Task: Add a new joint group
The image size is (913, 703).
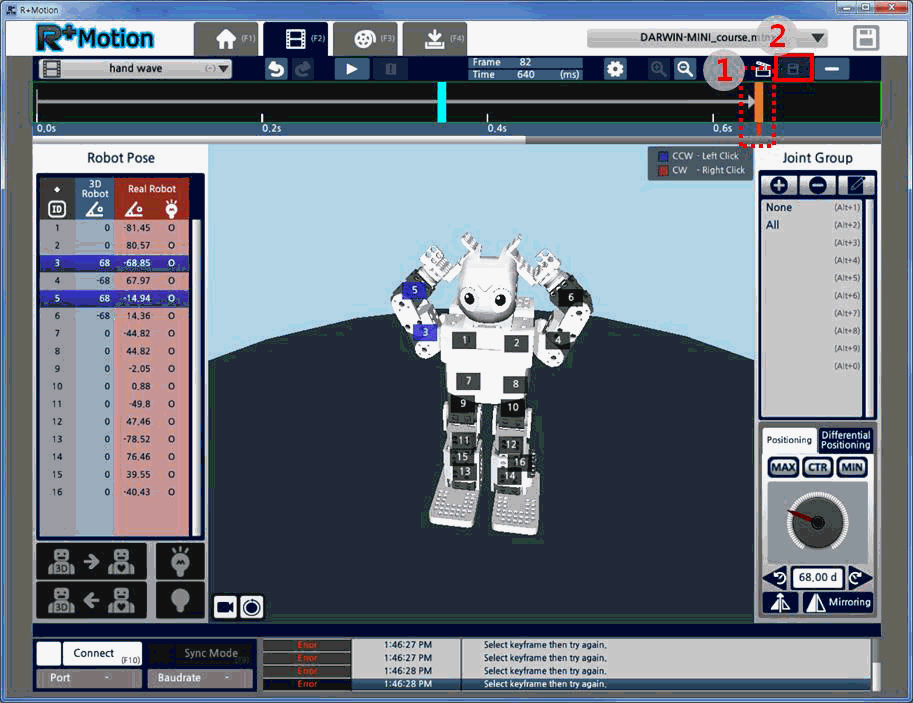Action: click(779, 186)
